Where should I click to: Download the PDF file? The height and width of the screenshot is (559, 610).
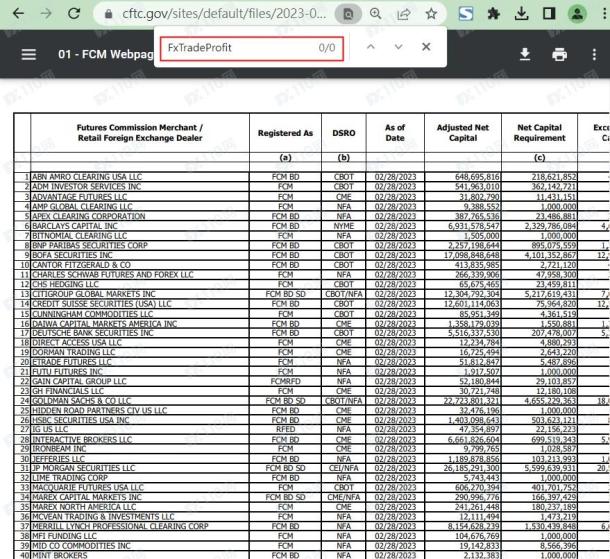tap(525, 54)
